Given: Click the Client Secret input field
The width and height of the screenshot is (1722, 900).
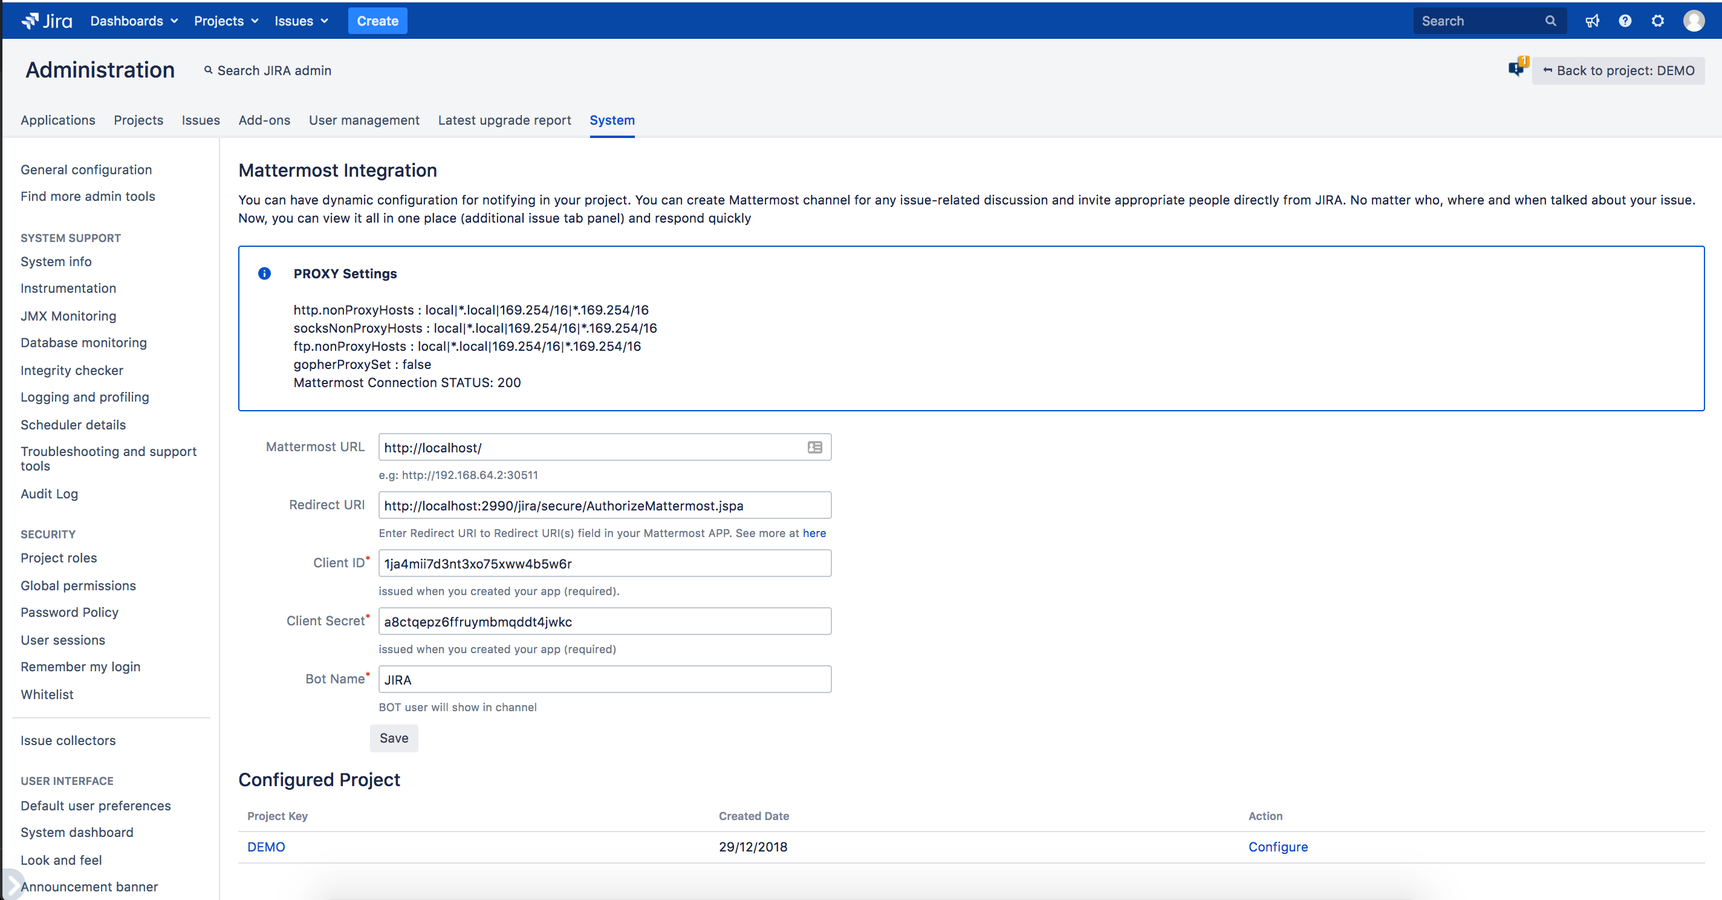Looking at the screenshot, I should (x=604, y=621).
